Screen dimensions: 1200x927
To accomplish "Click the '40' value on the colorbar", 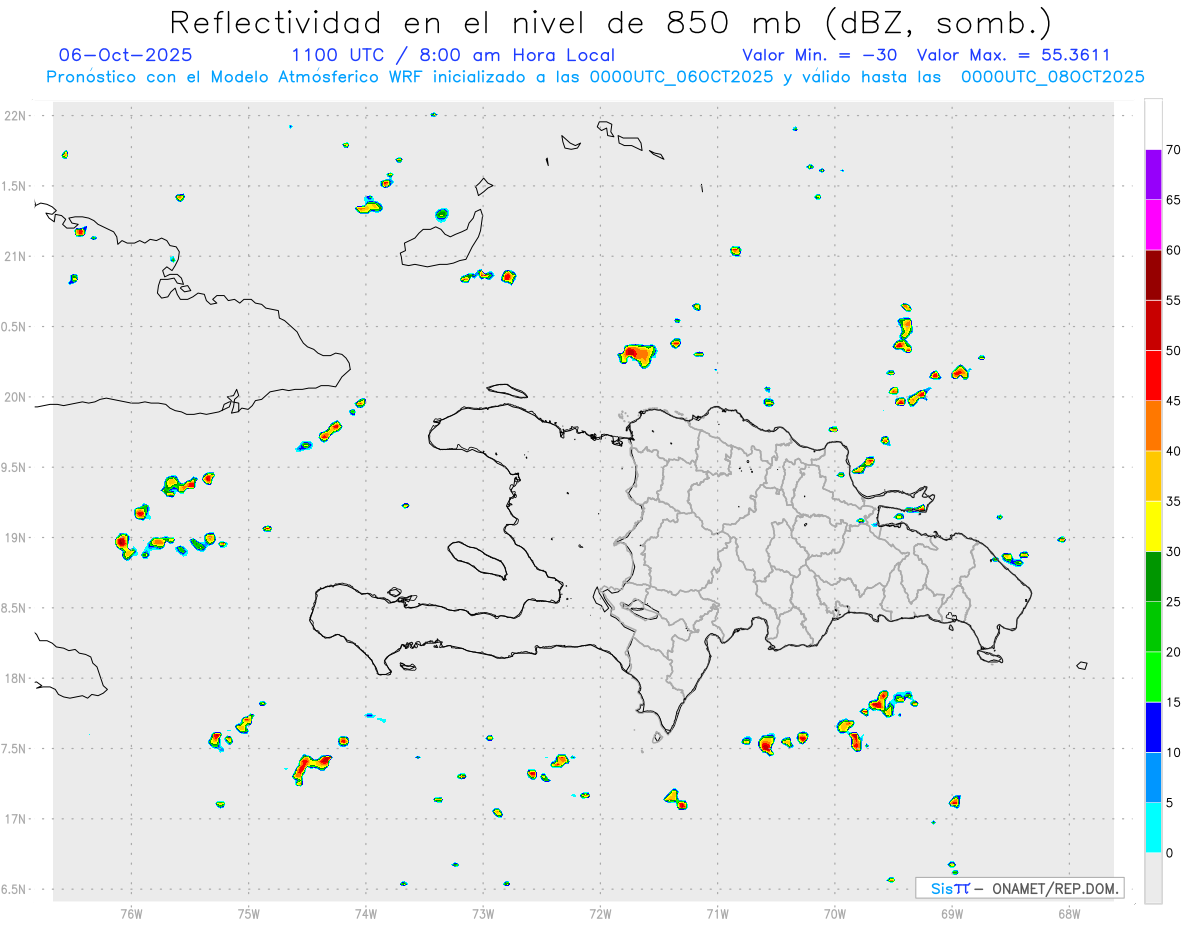I will pyautogui.click(x=1173, y=451).
